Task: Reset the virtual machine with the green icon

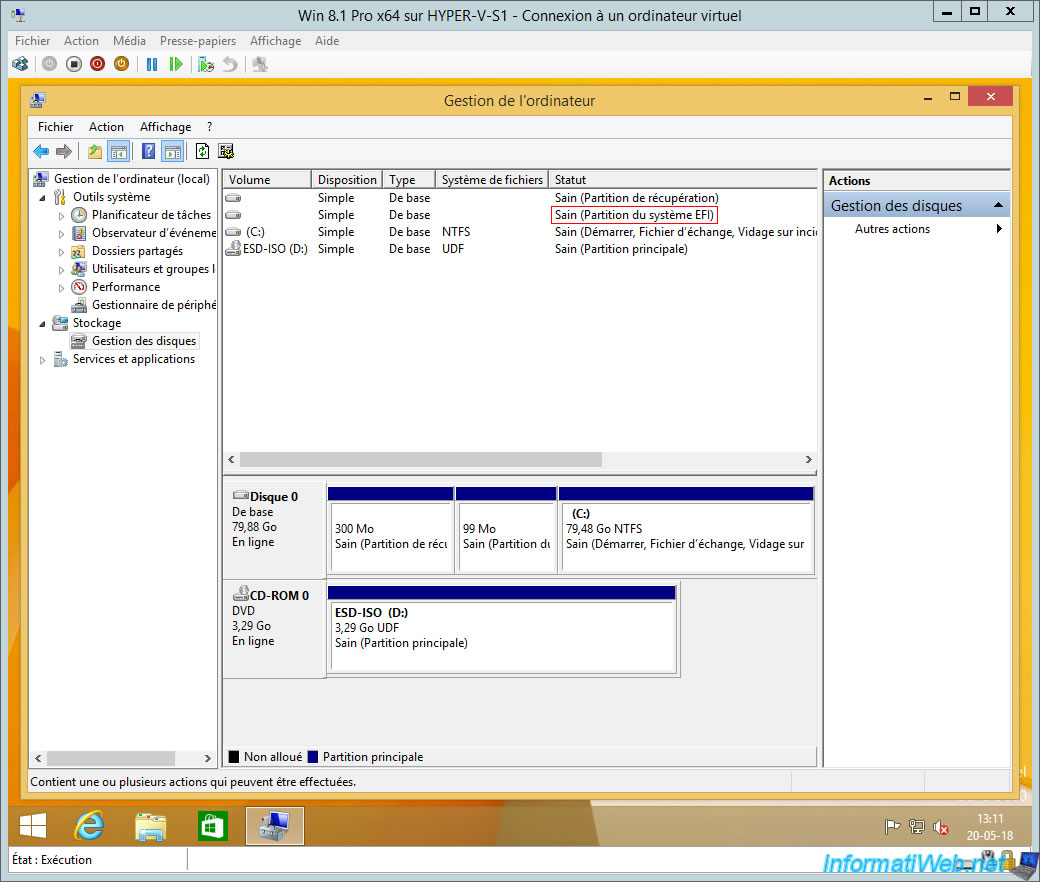Action: point(176,64)
